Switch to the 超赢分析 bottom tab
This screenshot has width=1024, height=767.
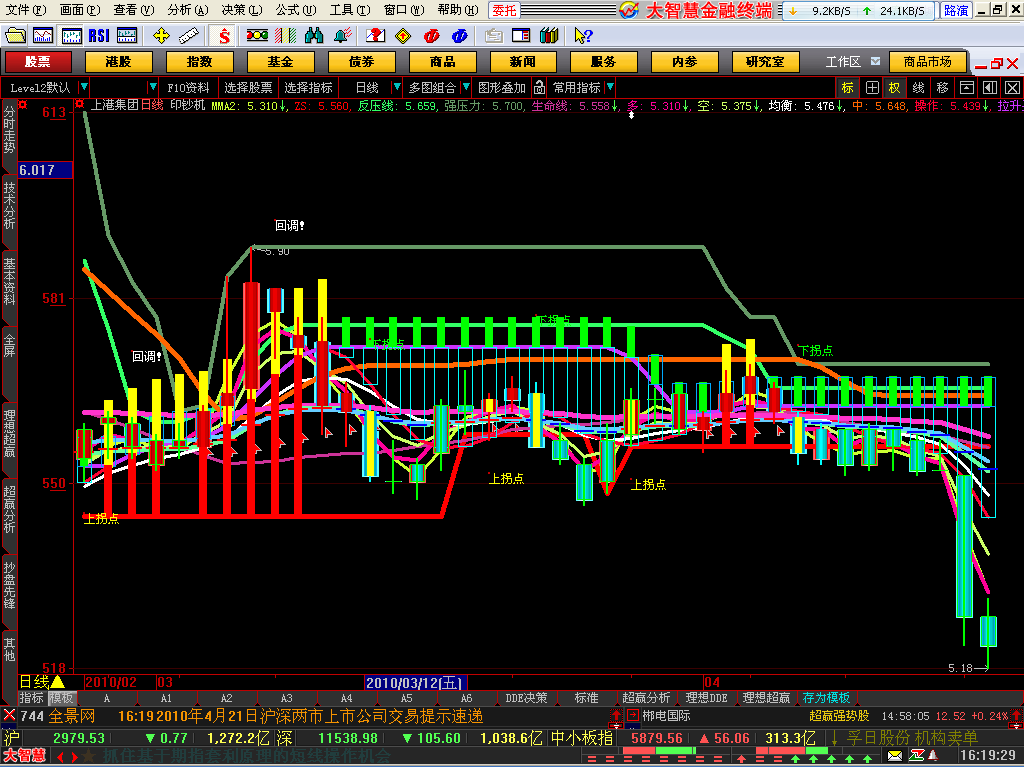point(646,698)
